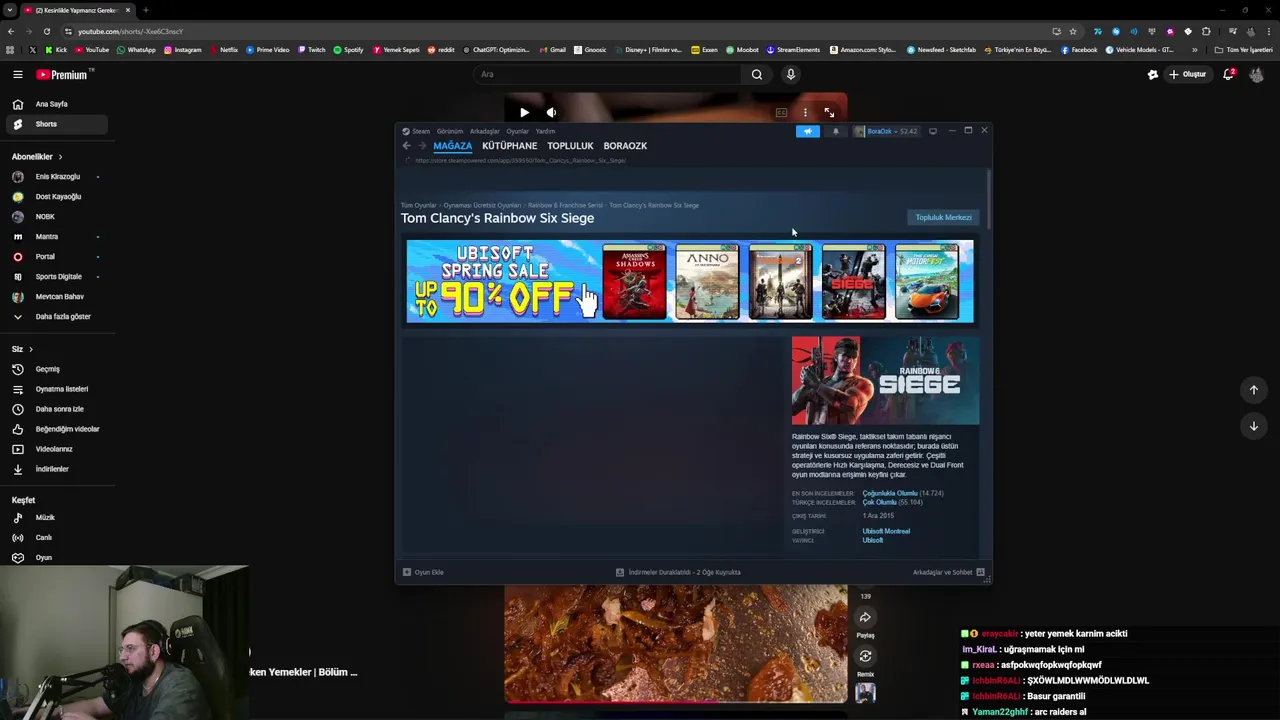The width and height of the screenshot is (1280, 720).
Task: Open Geçmiş history in the sidebar
Action: point(58,369)
